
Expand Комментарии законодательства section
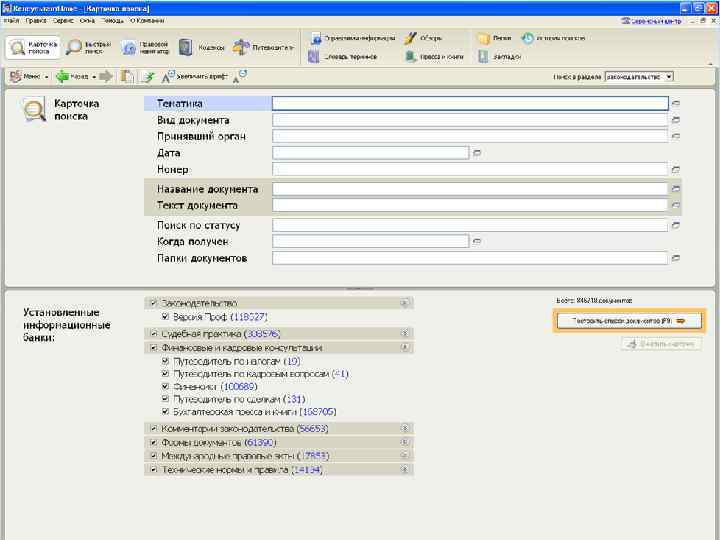(404, 429)
